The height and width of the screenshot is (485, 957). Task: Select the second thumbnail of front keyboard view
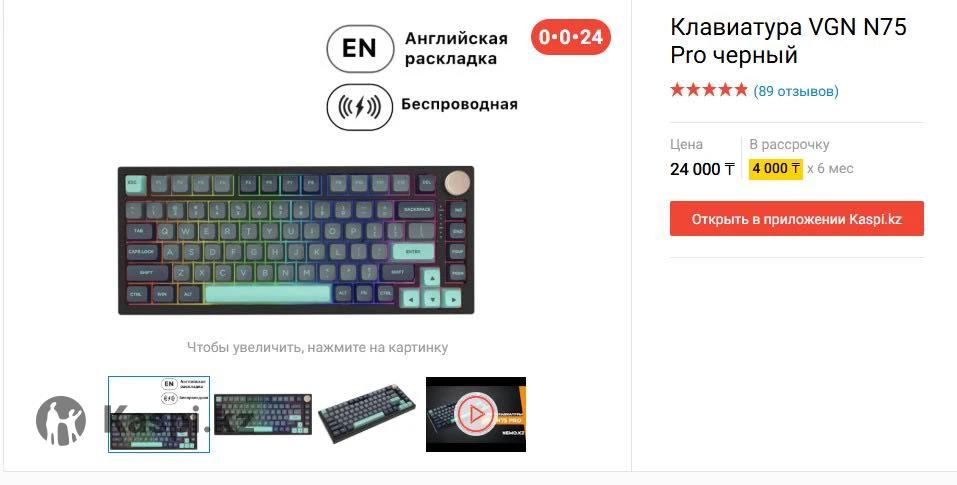pyautogui.click(x=263, y=414)
